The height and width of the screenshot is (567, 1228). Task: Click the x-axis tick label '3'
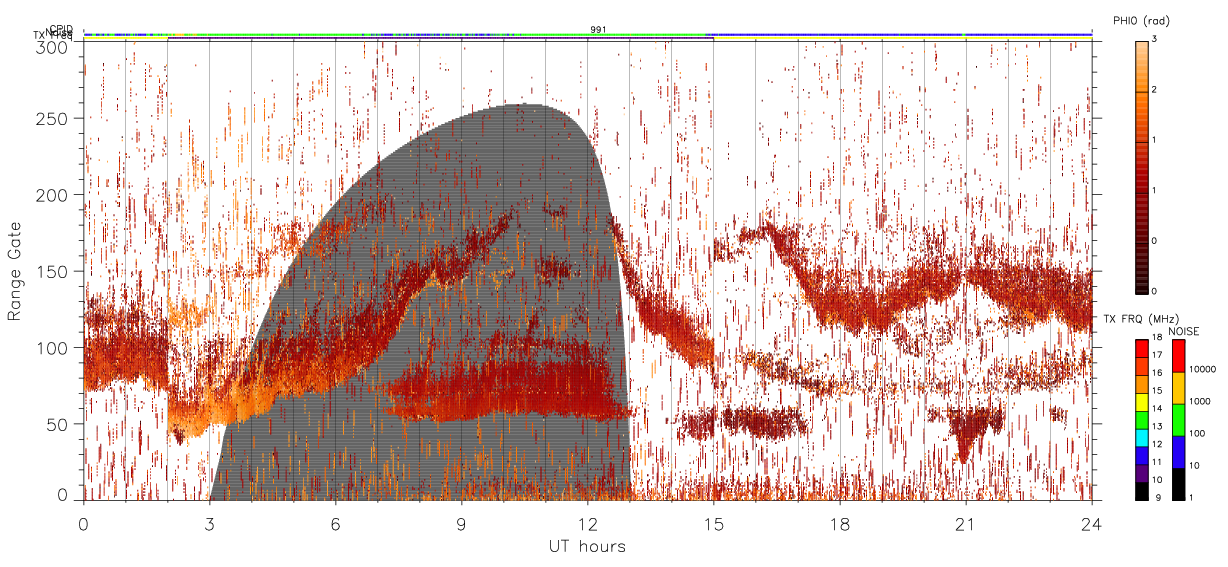[x=210, y=523]
